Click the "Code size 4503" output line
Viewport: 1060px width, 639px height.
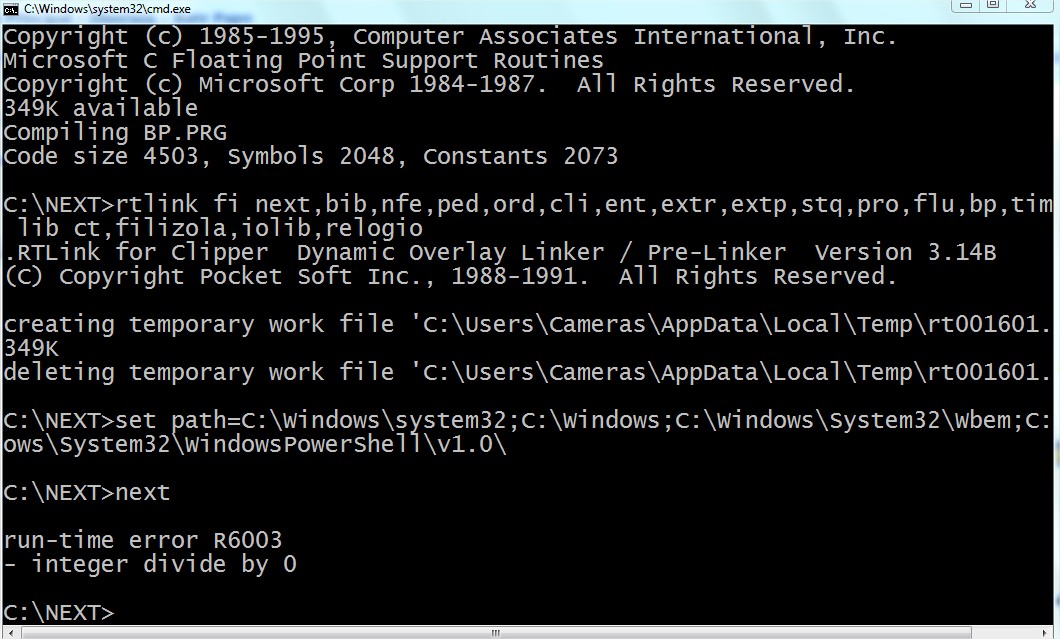click(x=311, y=156)
